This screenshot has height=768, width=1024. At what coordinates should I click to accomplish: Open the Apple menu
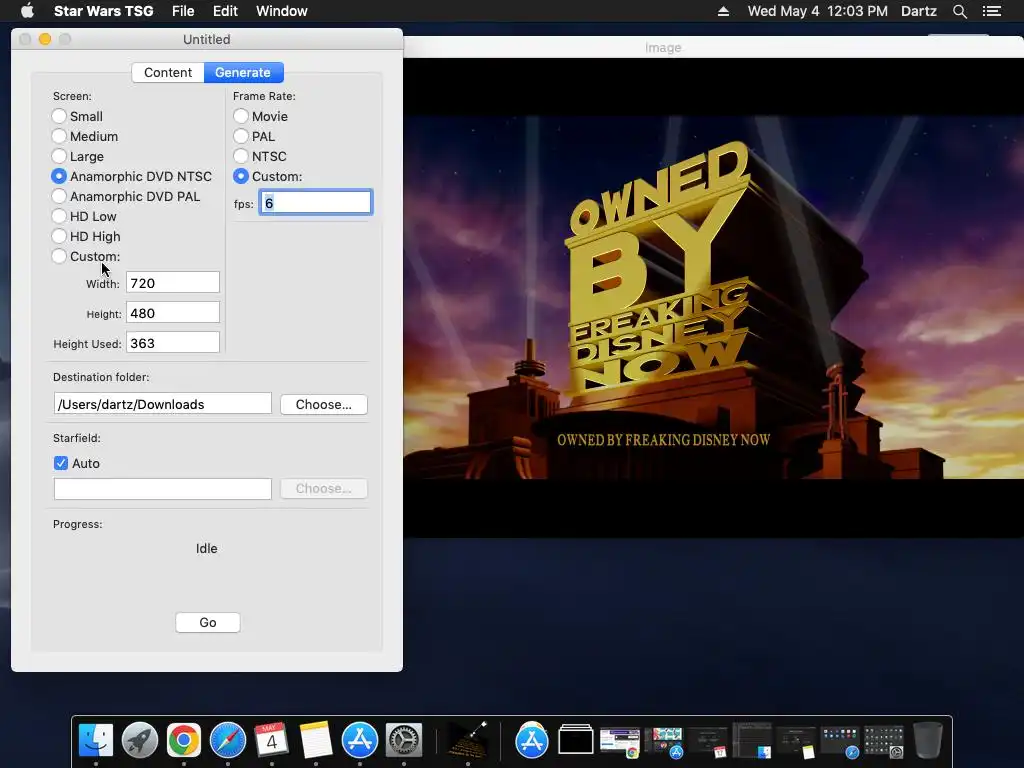click(x=27, y=11)
